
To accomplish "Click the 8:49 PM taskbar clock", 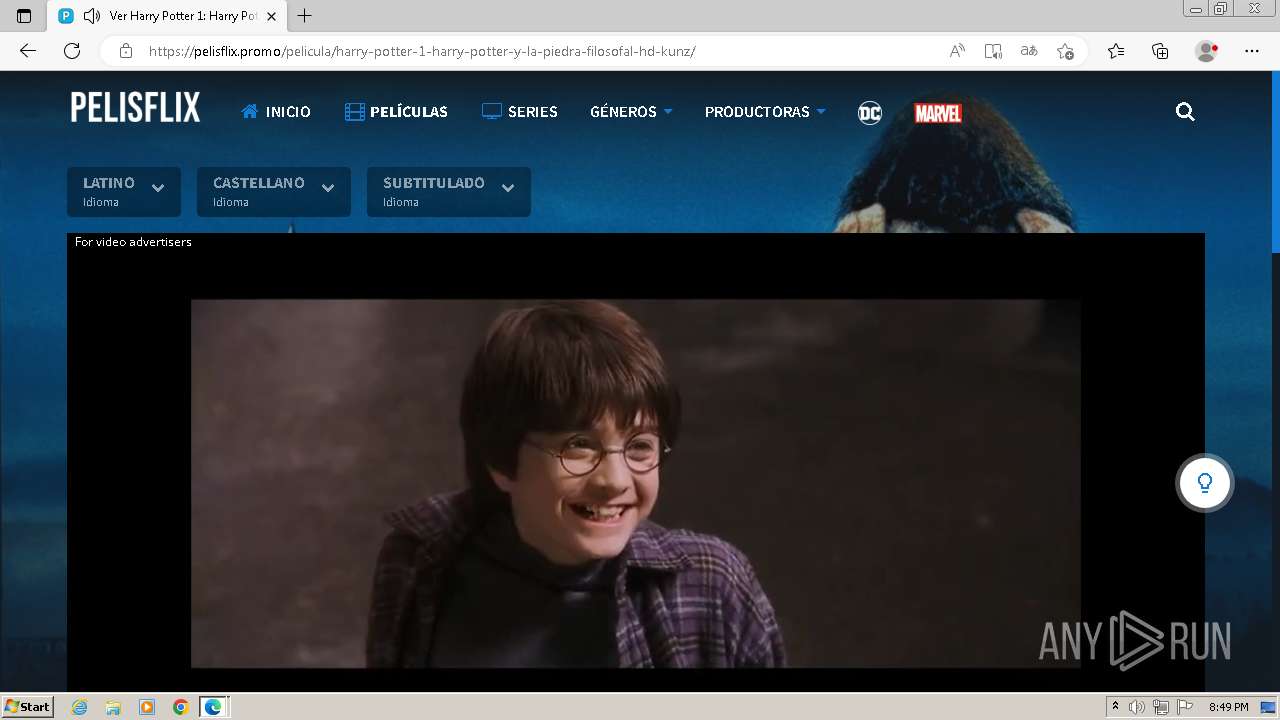I will click(x=1228, y=707).
